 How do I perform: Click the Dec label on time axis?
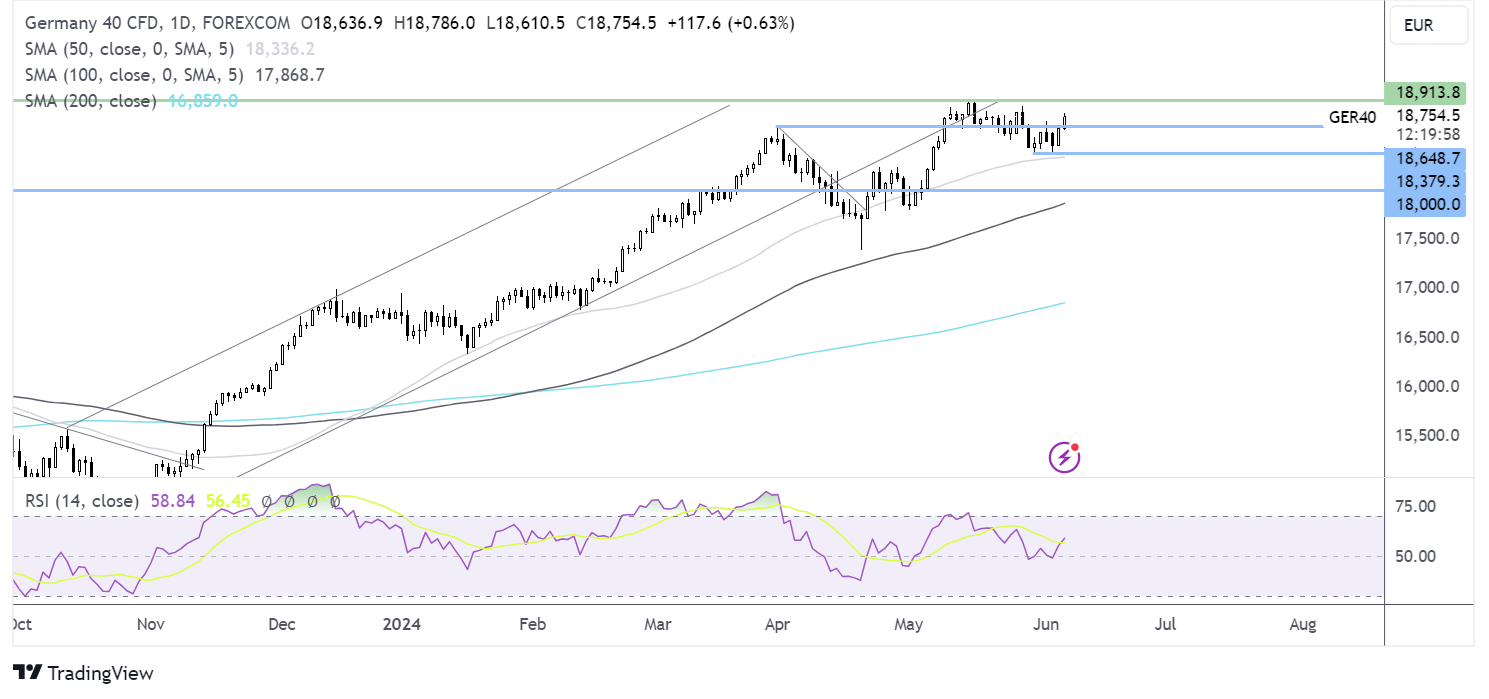[282, 625]
